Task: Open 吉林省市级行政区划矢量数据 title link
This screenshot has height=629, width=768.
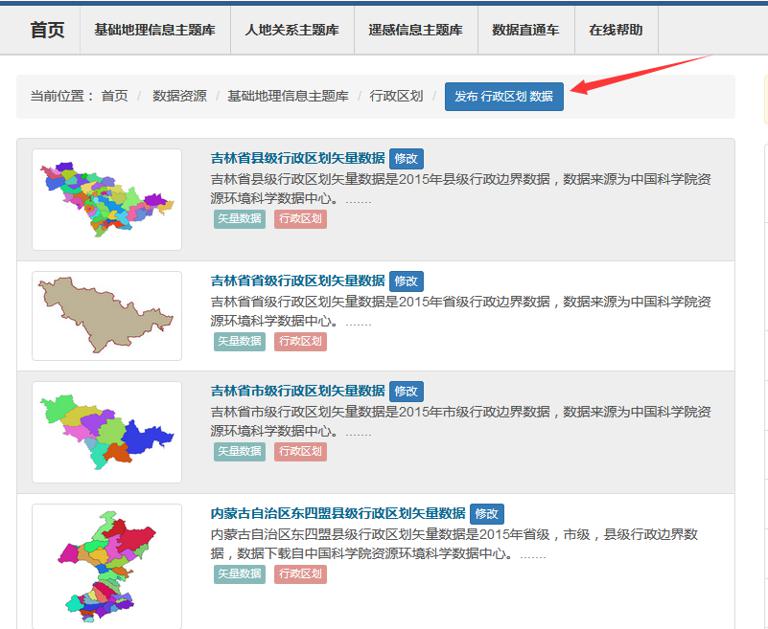Action: 298,391
